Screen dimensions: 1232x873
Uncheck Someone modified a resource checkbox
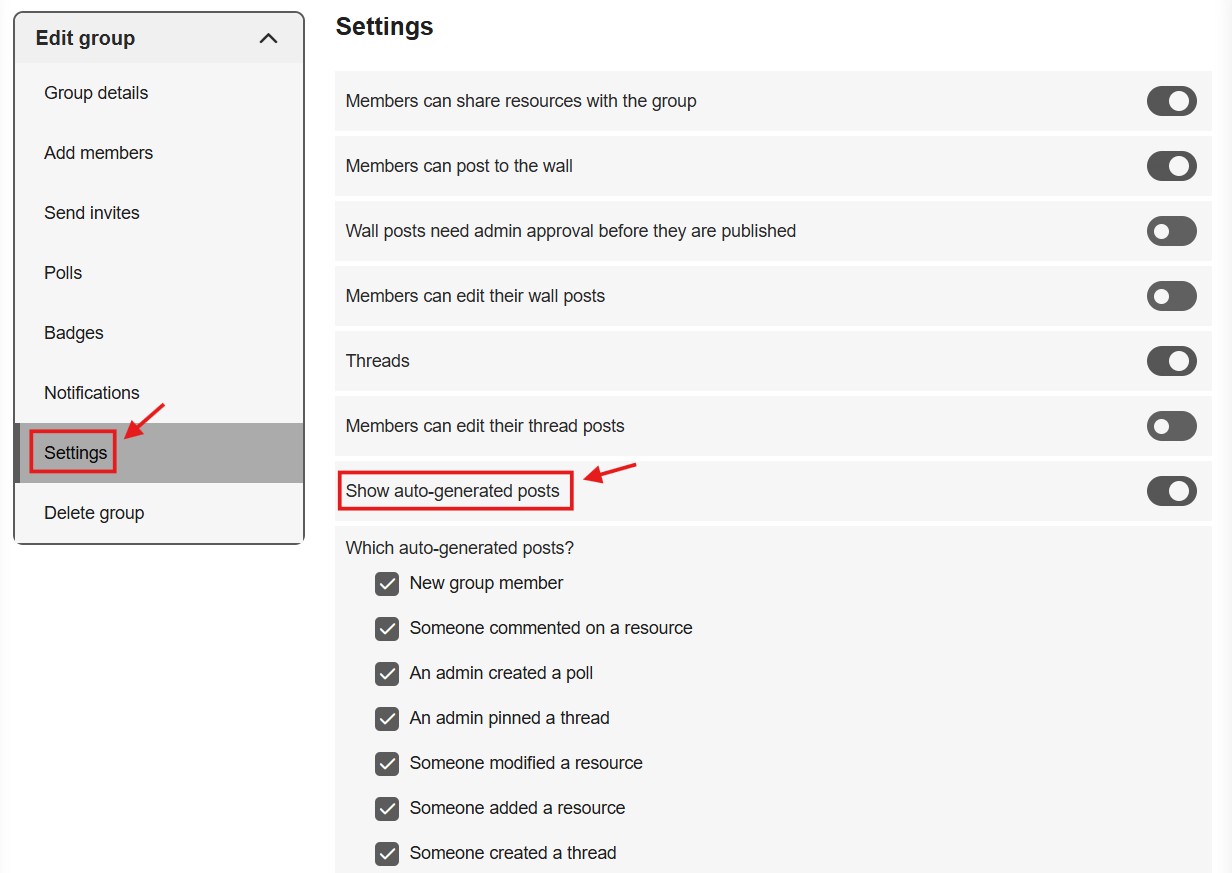click(x=387, y=764)
